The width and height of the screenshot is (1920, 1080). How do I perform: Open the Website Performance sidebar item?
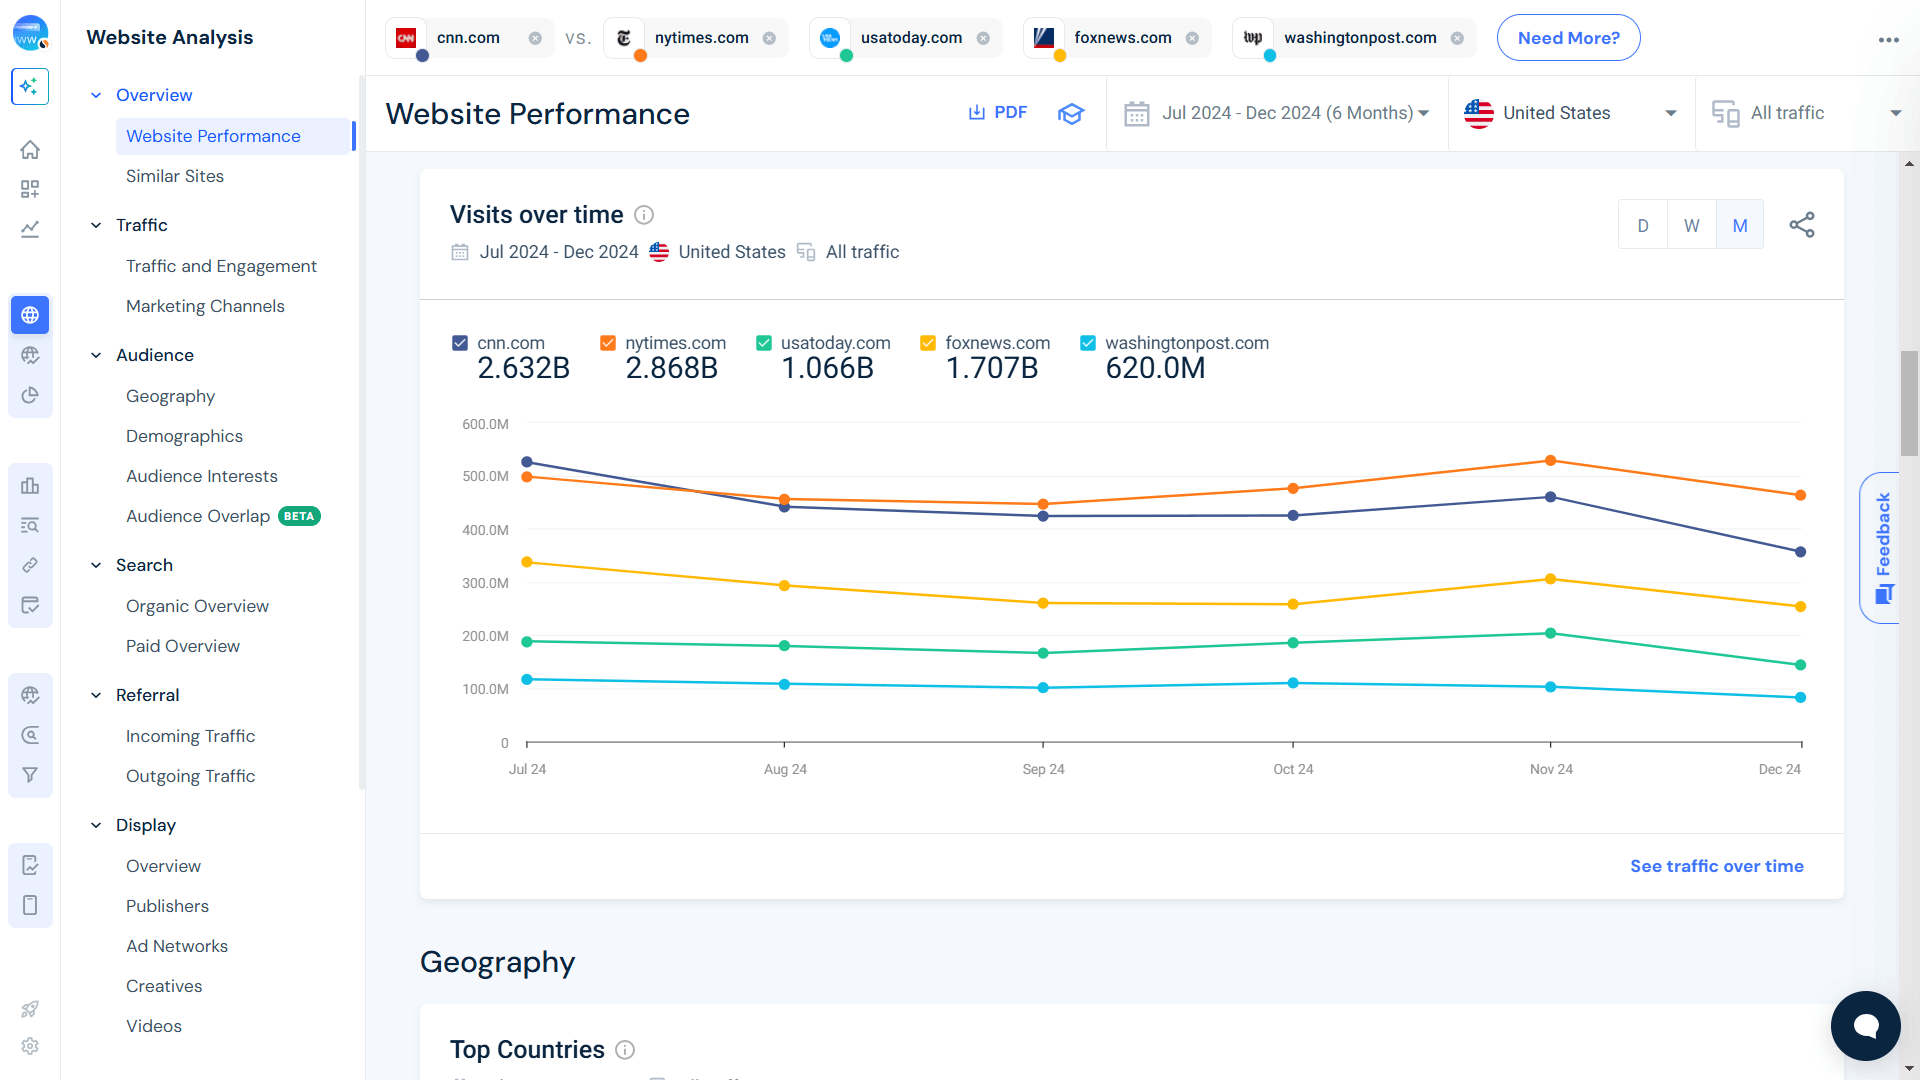coord(235,136)
